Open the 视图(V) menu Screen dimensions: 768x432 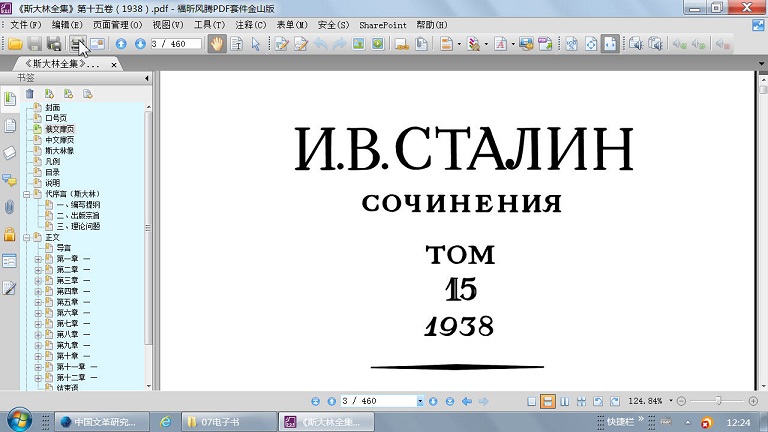[x=168, y=23]
